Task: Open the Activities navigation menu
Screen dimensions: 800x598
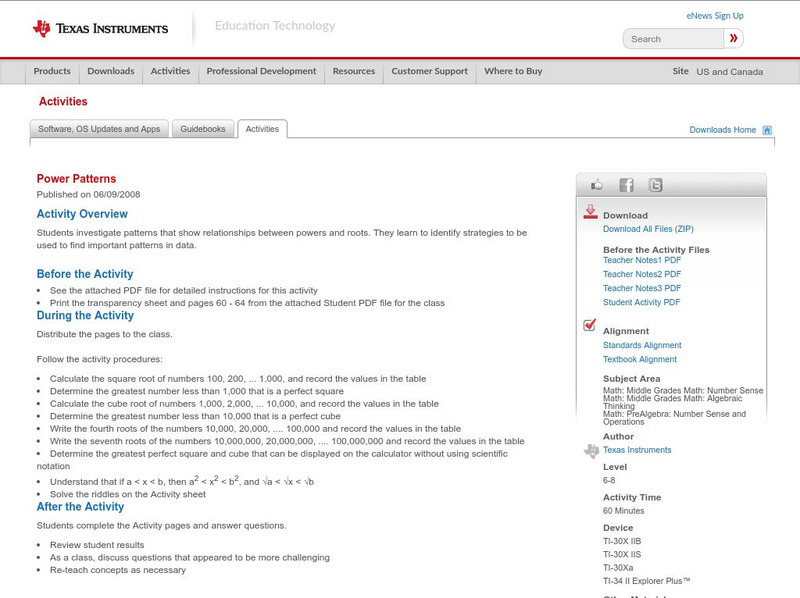Action: 170,71
